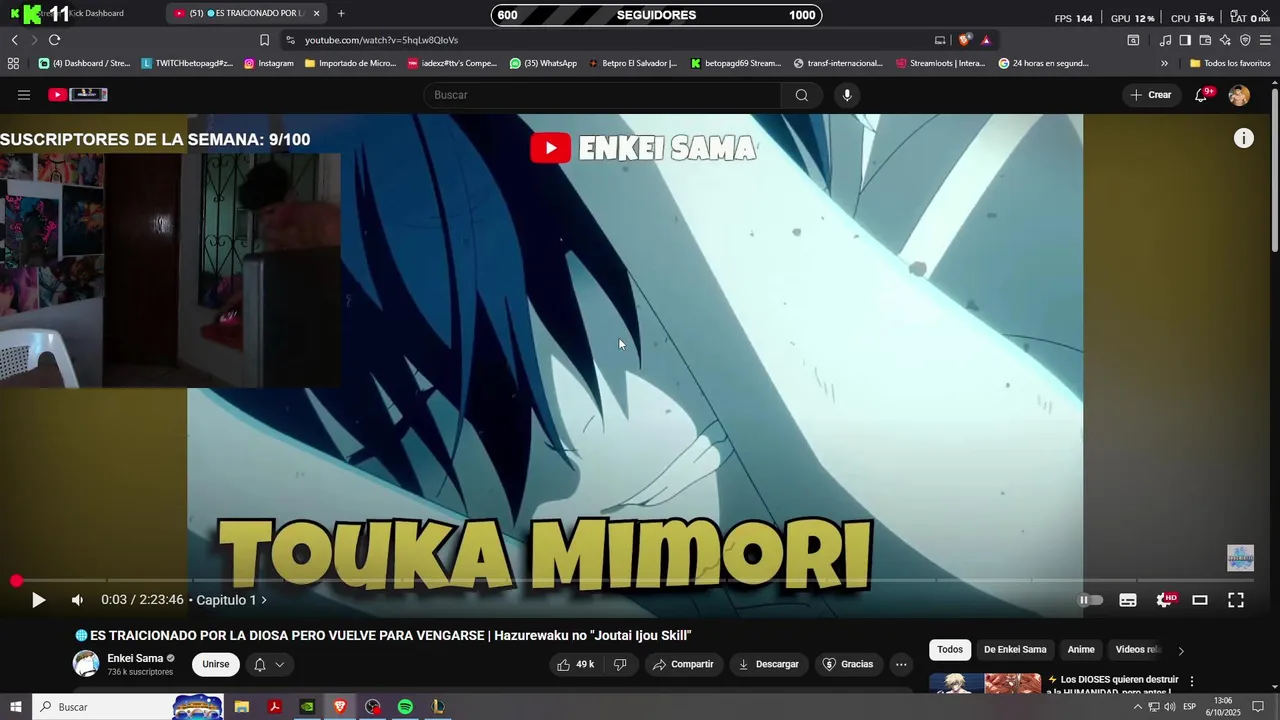Screen dimensions: 1280x720
Task: Open the YouTube account avatar menu
Action: pos(1239,95)
